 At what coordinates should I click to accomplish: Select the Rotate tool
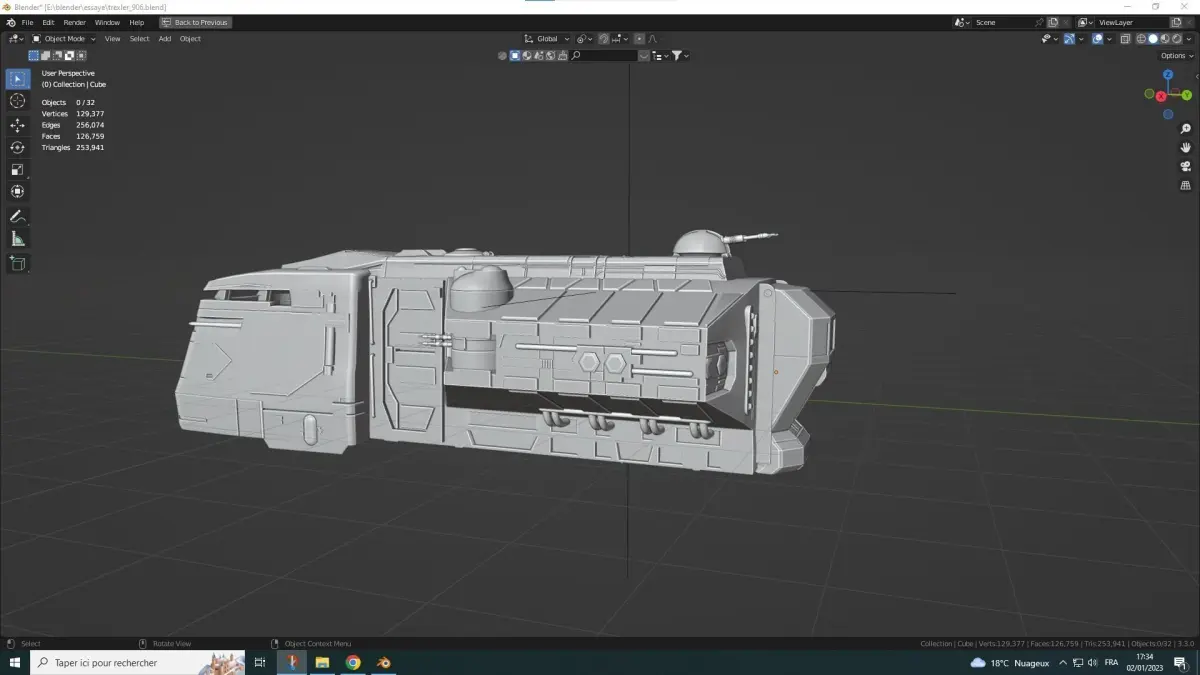click(x=18, y=147)
